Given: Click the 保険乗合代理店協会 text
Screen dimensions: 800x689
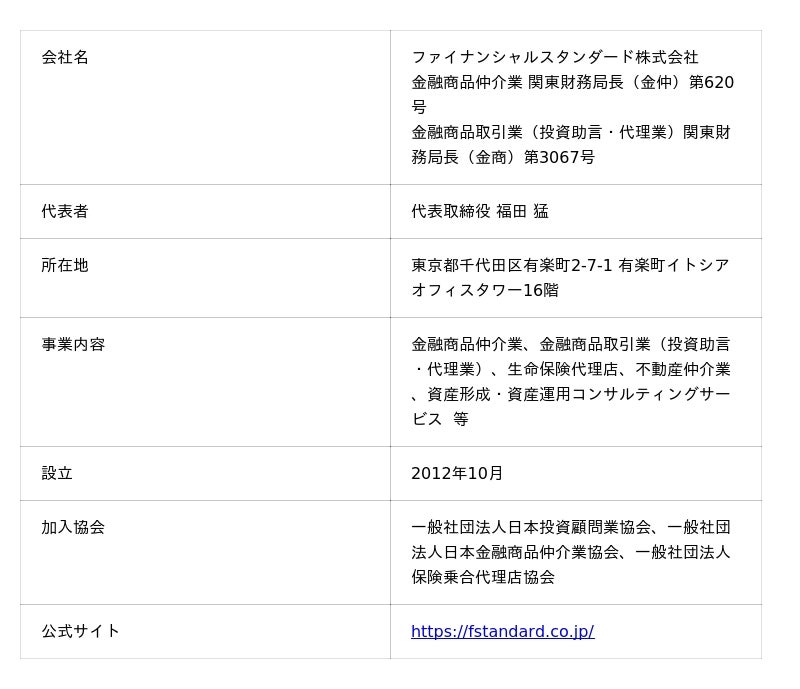Looking at the screenshot, I should coord(483,578).
